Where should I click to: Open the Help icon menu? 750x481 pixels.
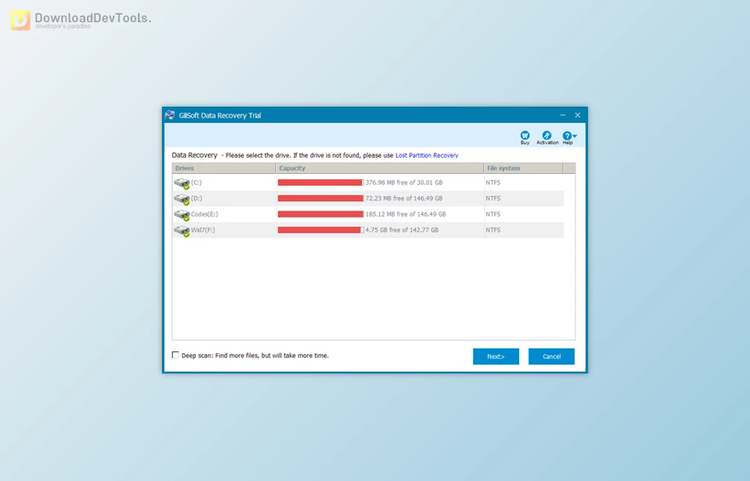[569, 136]
